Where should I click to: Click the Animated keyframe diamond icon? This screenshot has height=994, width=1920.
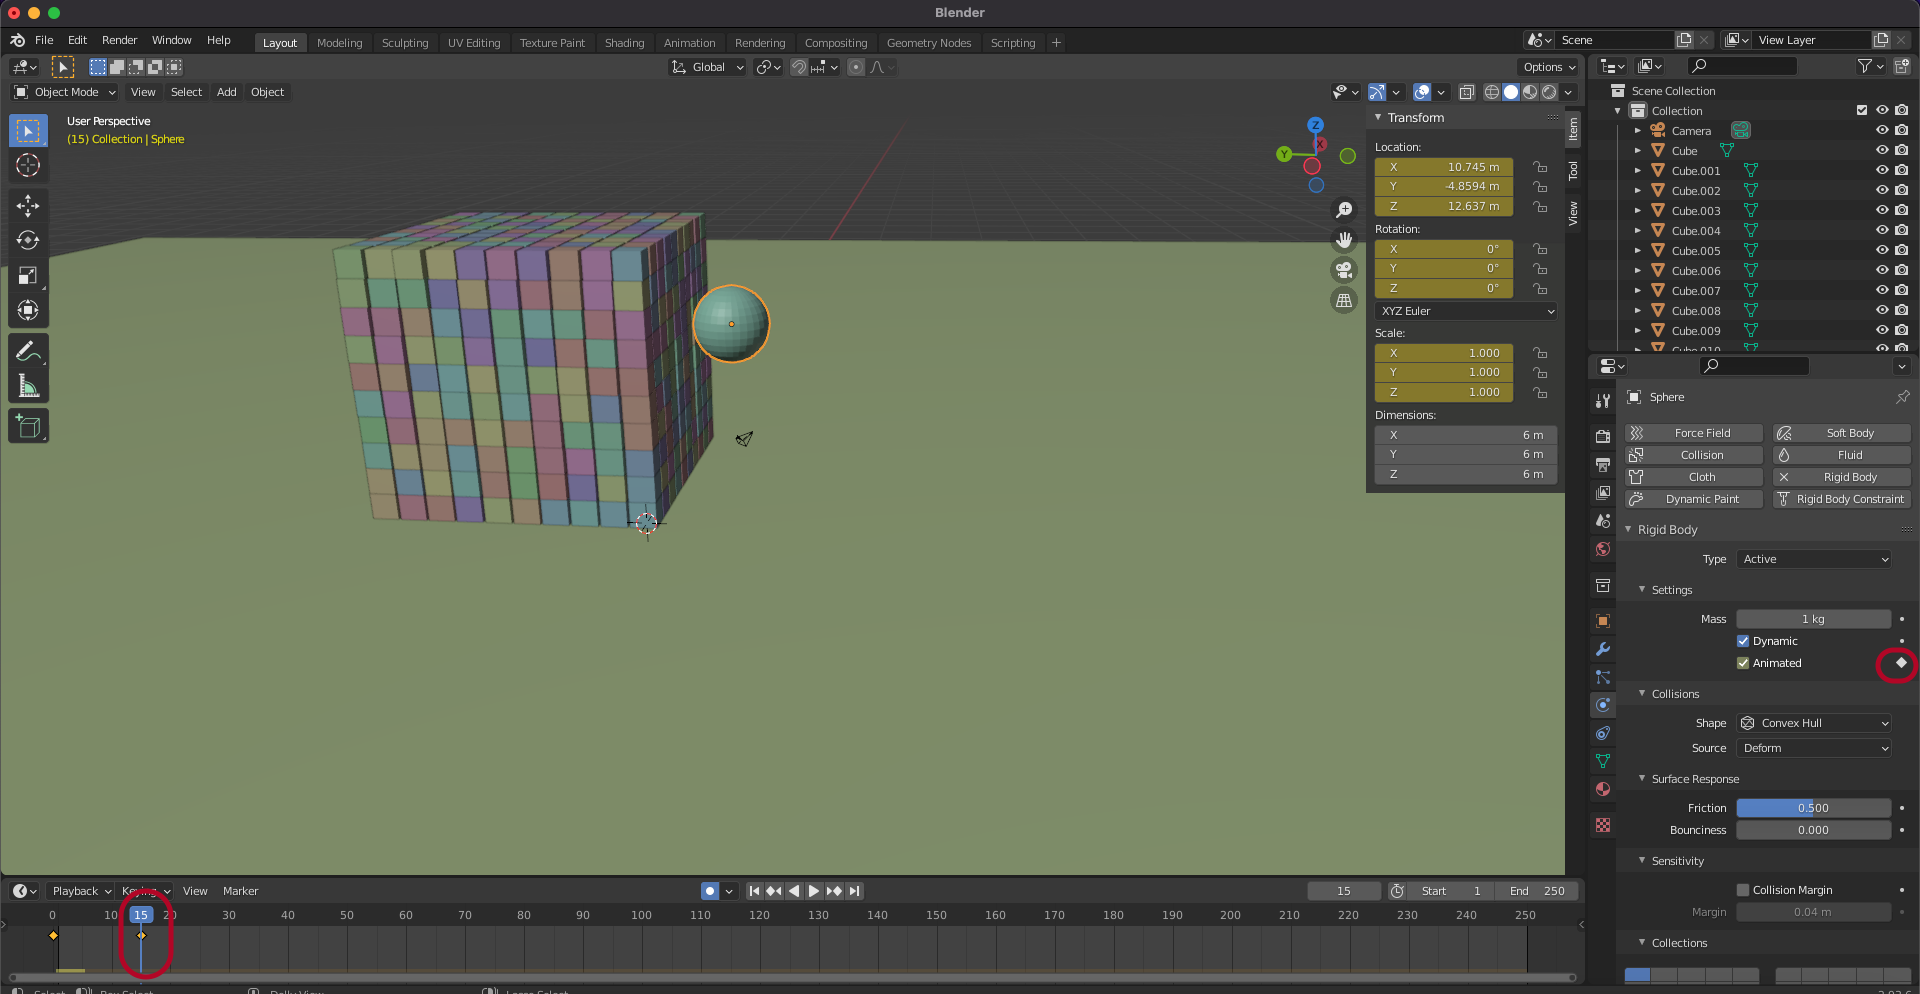(x=1901, y=663)
